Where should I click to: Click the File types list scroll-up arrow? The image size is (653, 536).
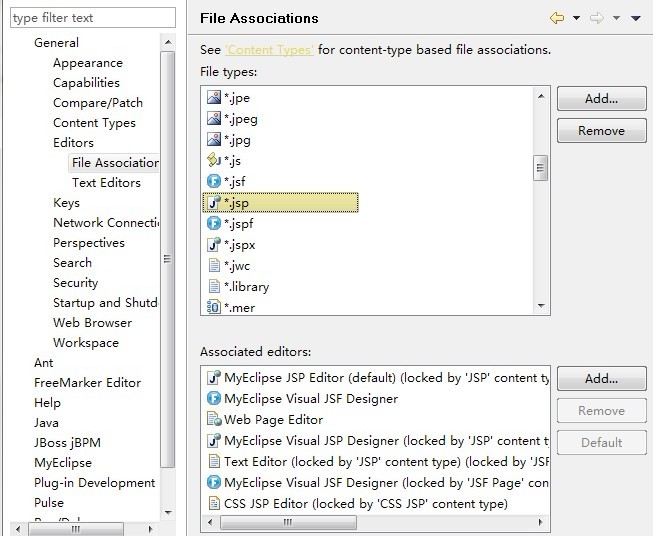pos(541,96)
